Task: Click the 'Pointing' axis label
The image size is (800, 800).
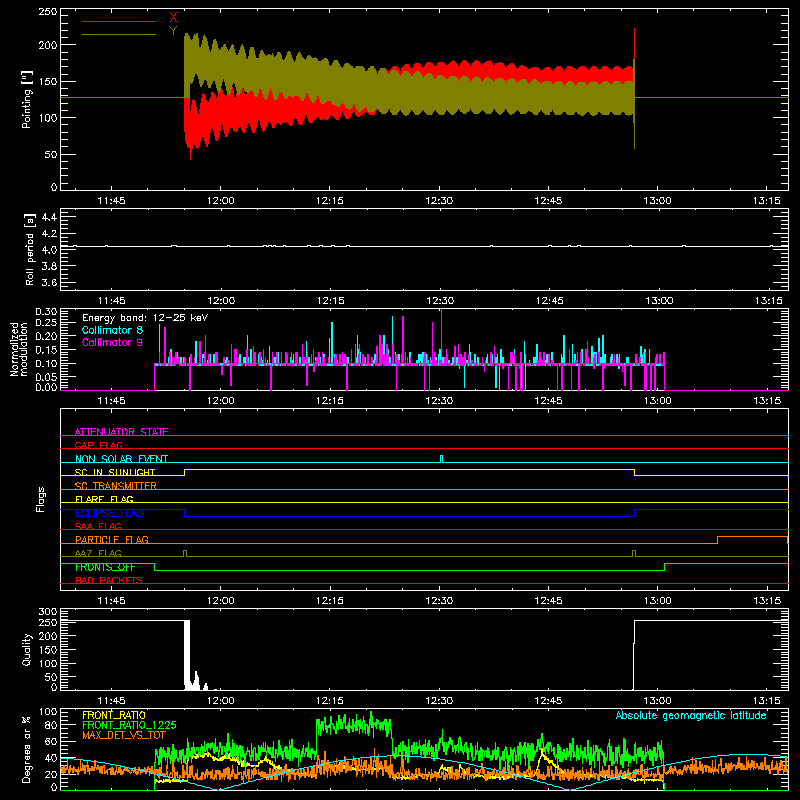Action: (27, 99)
